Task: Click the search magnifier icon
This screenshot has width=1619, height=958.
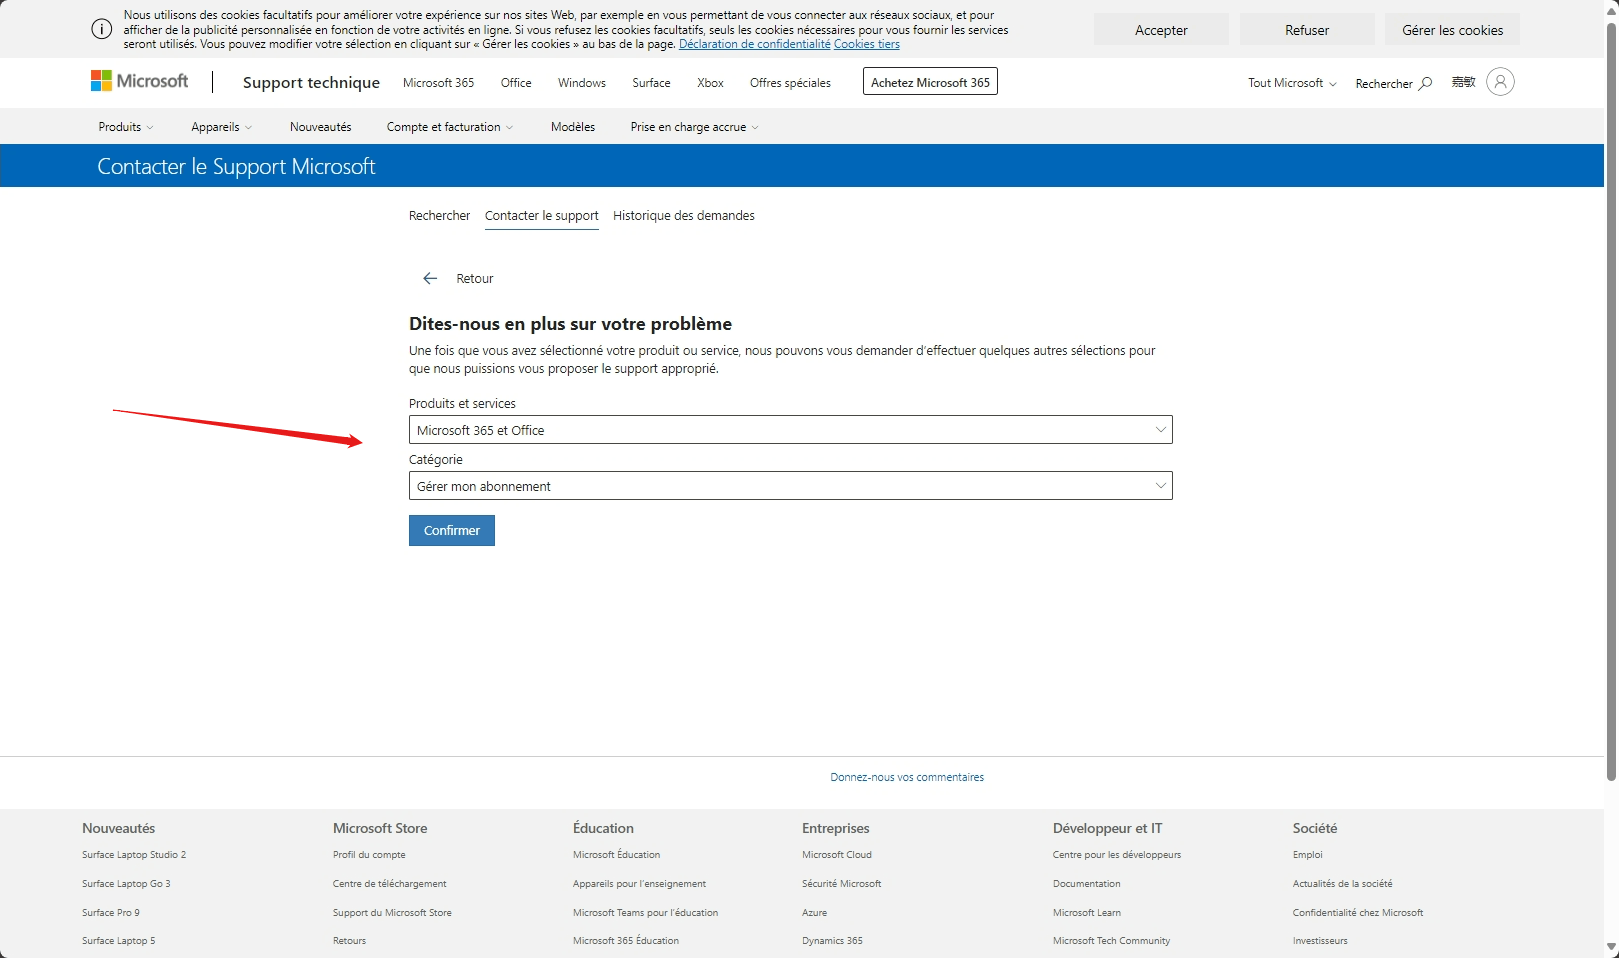Action: coord(1425,83)
